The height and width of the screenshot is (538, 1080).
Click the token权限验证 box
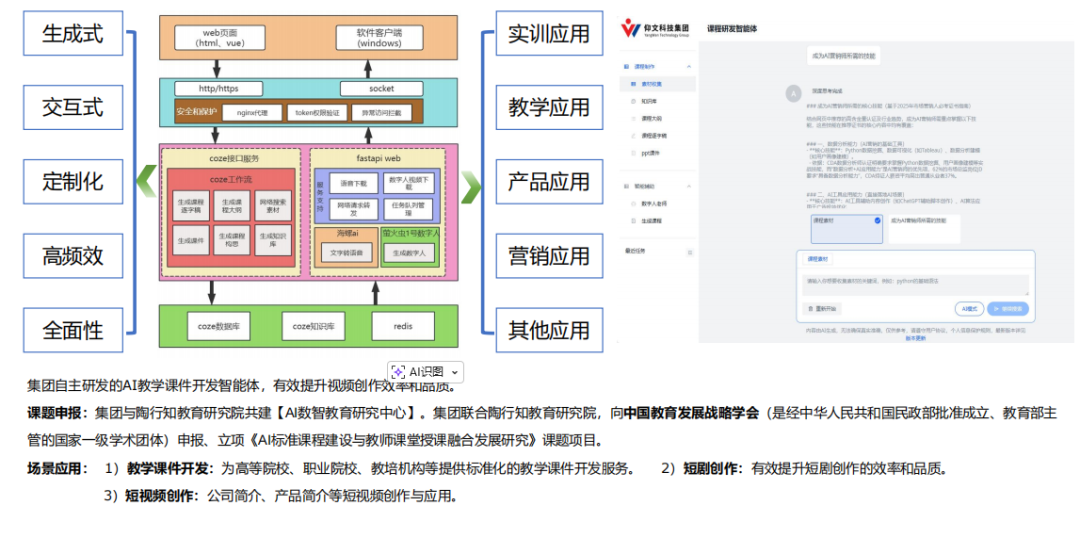coord(316,112)
